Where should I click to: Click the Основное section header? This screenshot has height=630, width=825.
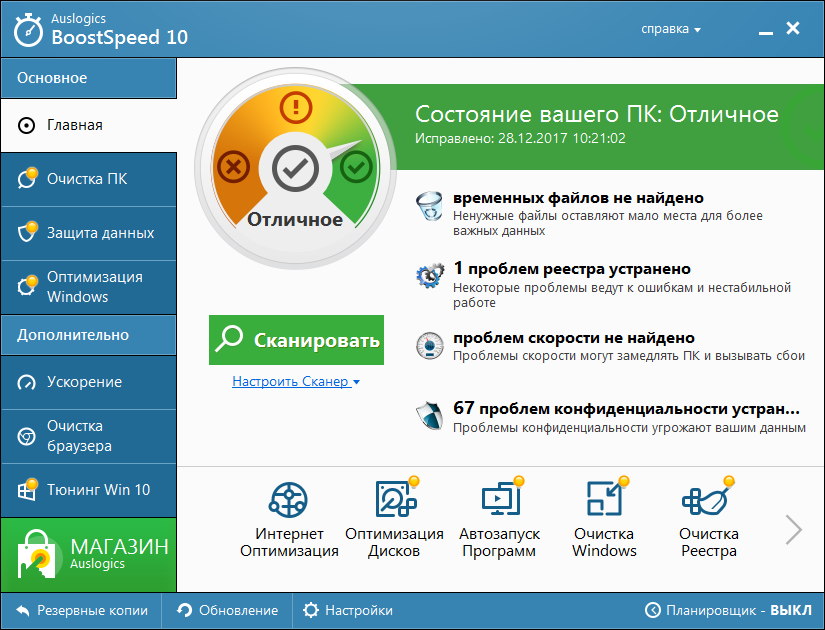coord(88,78)
